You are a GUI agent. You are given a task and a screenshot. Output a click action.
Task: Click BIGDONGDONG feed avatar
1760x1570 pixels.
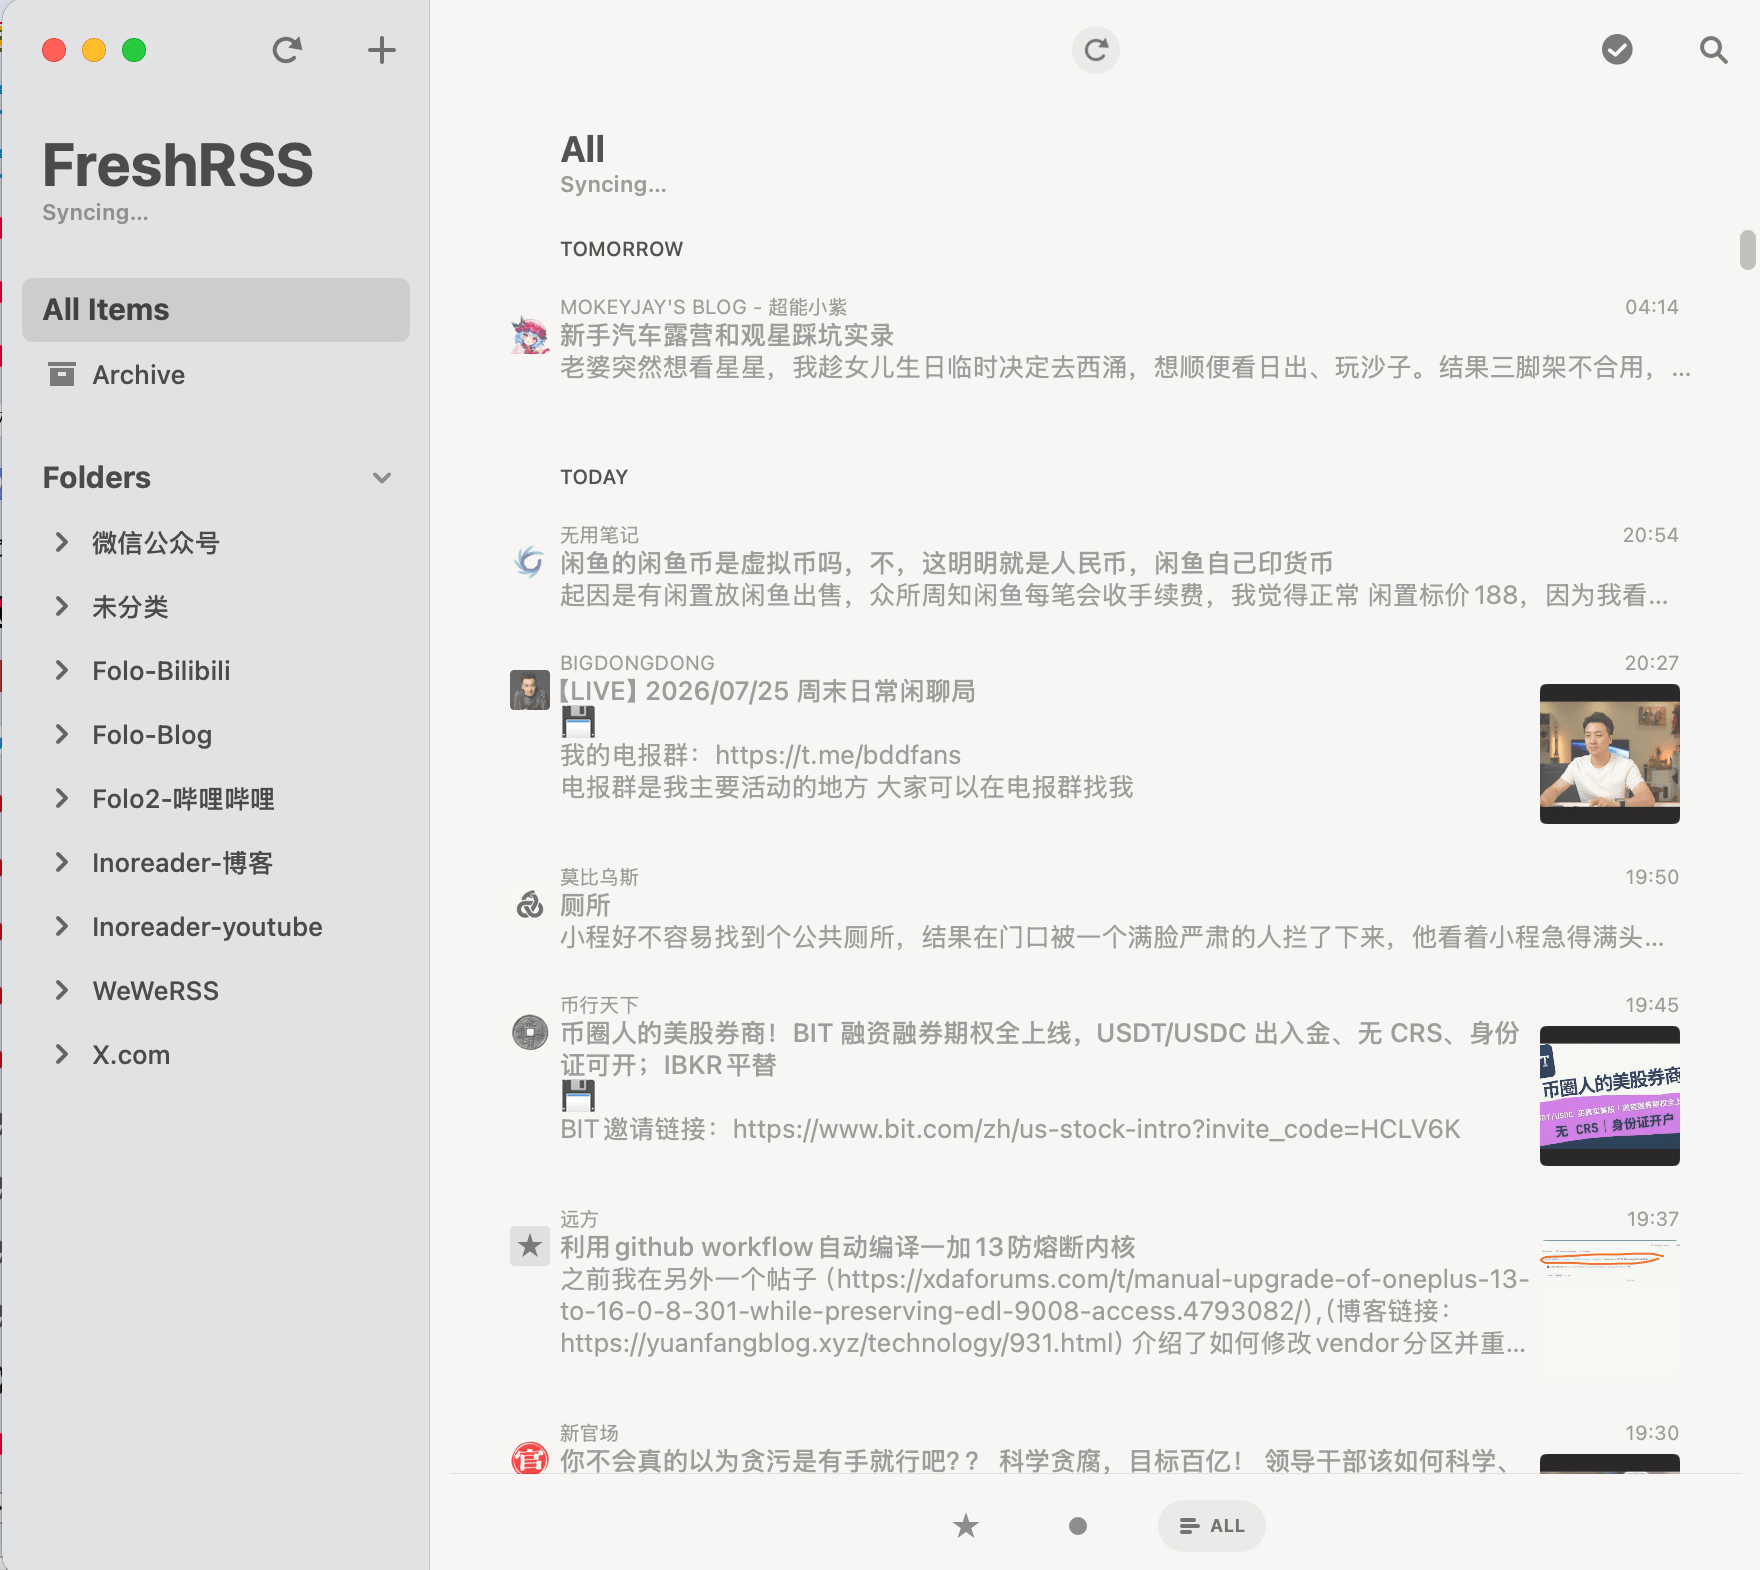[x=530, y=690]
